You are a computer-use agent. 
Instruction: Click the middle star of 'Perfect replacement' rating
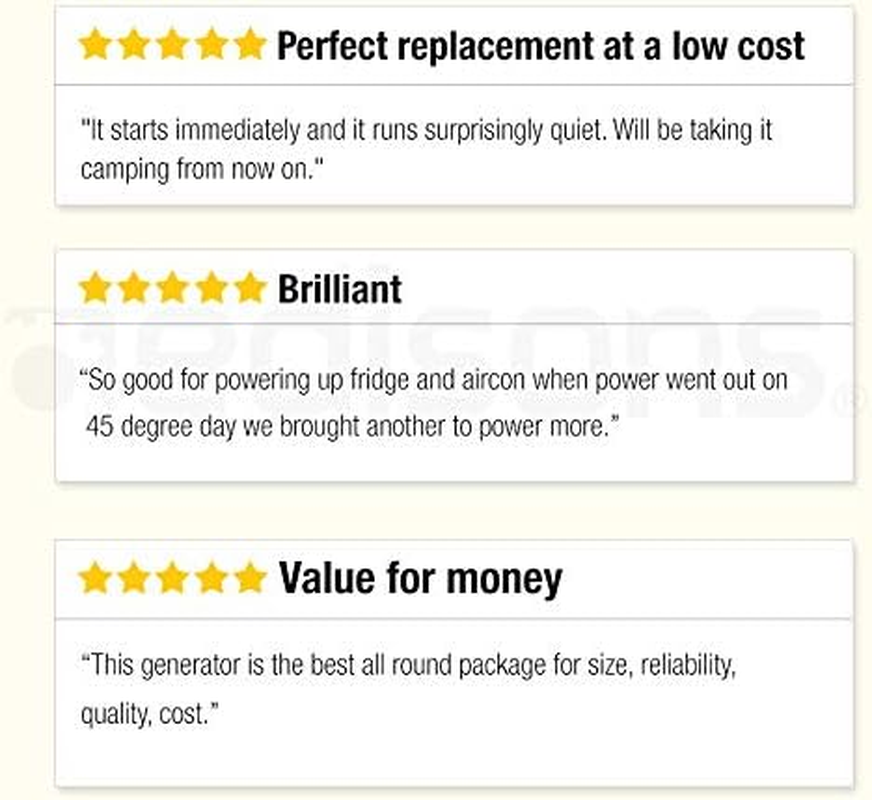pyautogui.click(x=172, y=45)
